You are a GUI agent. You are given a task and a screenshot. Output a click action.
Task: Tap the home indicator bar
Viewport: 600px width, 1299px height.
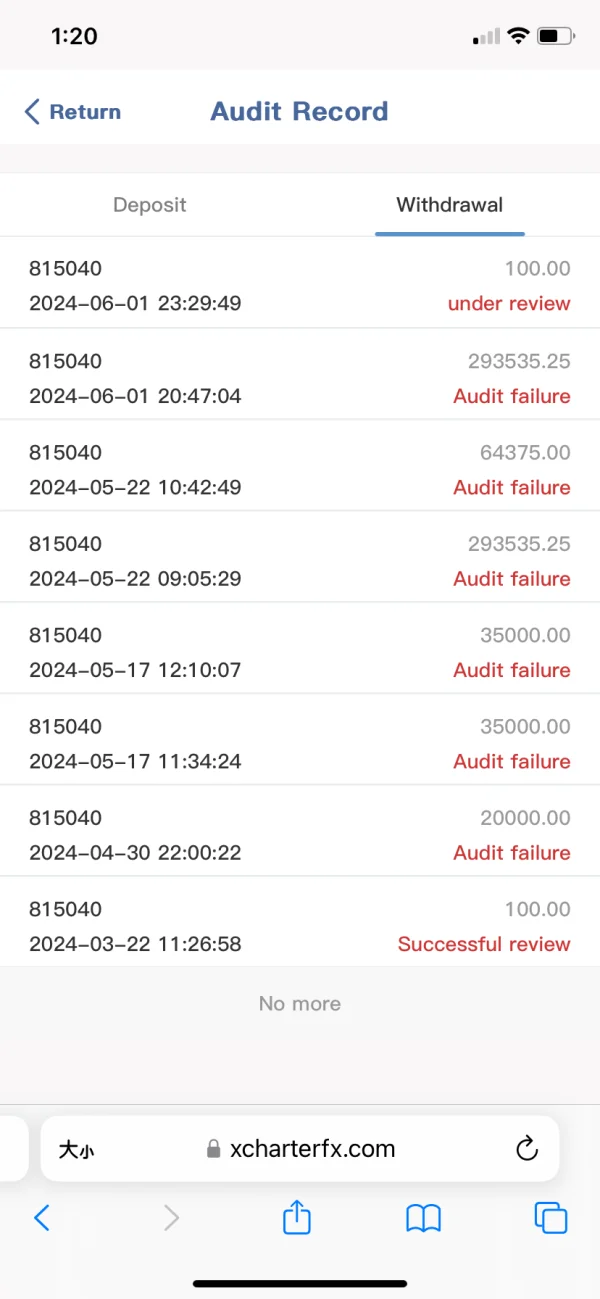300,1283
